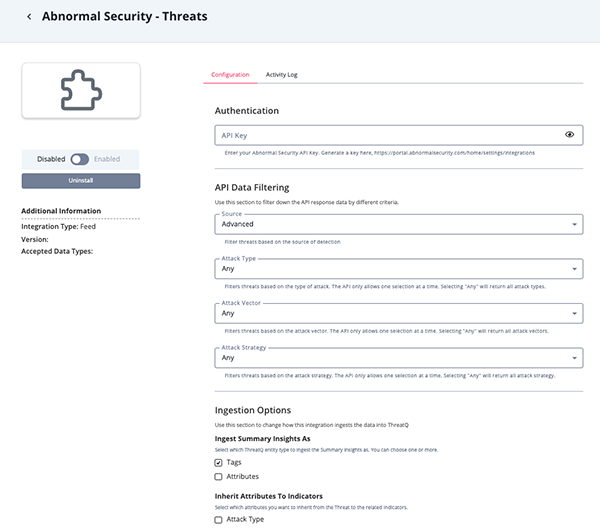
Task: Click the 'Integration Type: Feed' text
Action: point(59,227)
